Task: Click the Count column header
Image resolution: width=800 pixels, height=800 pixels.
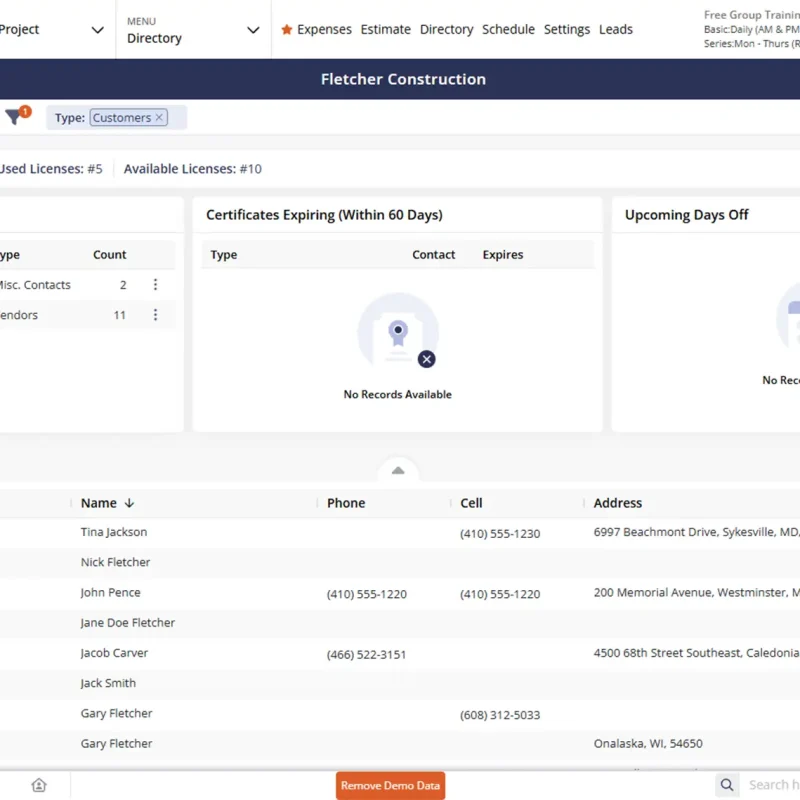Action: (109, 255)
